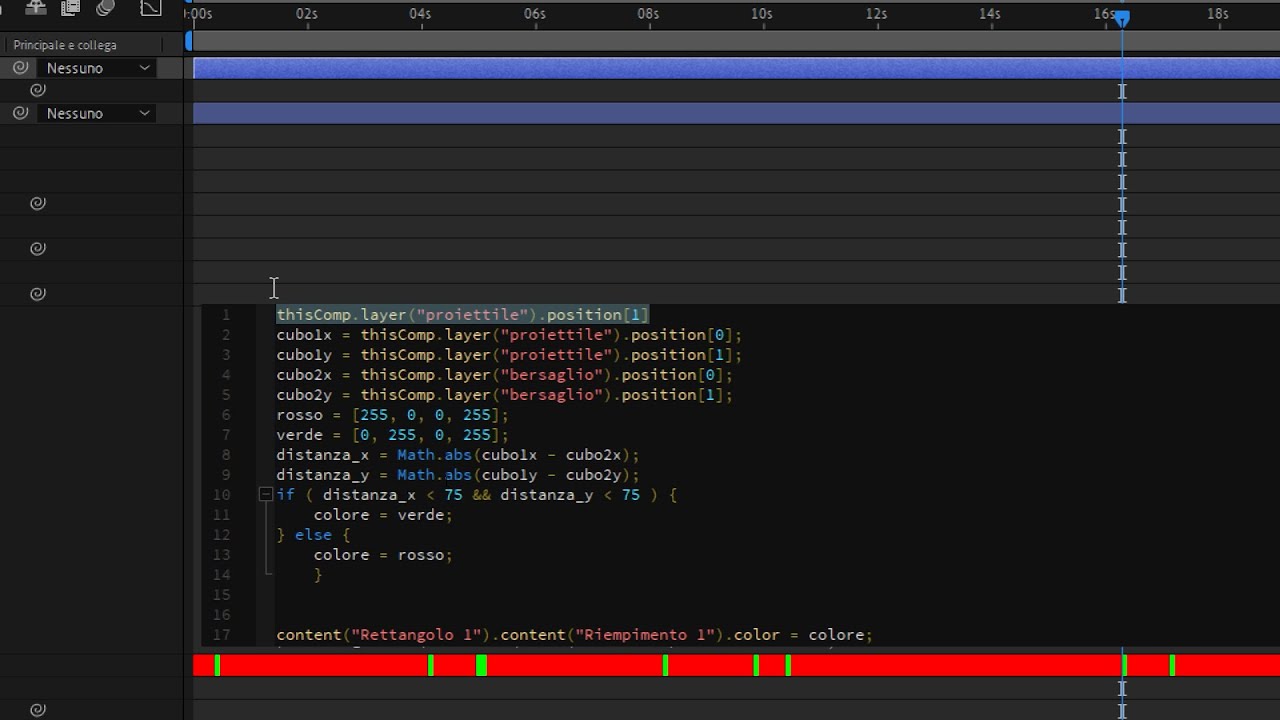The height and width of the screenshot is (720, 1280).
Task: Click the highlighted expression on line 1
Action: [463, 314]
